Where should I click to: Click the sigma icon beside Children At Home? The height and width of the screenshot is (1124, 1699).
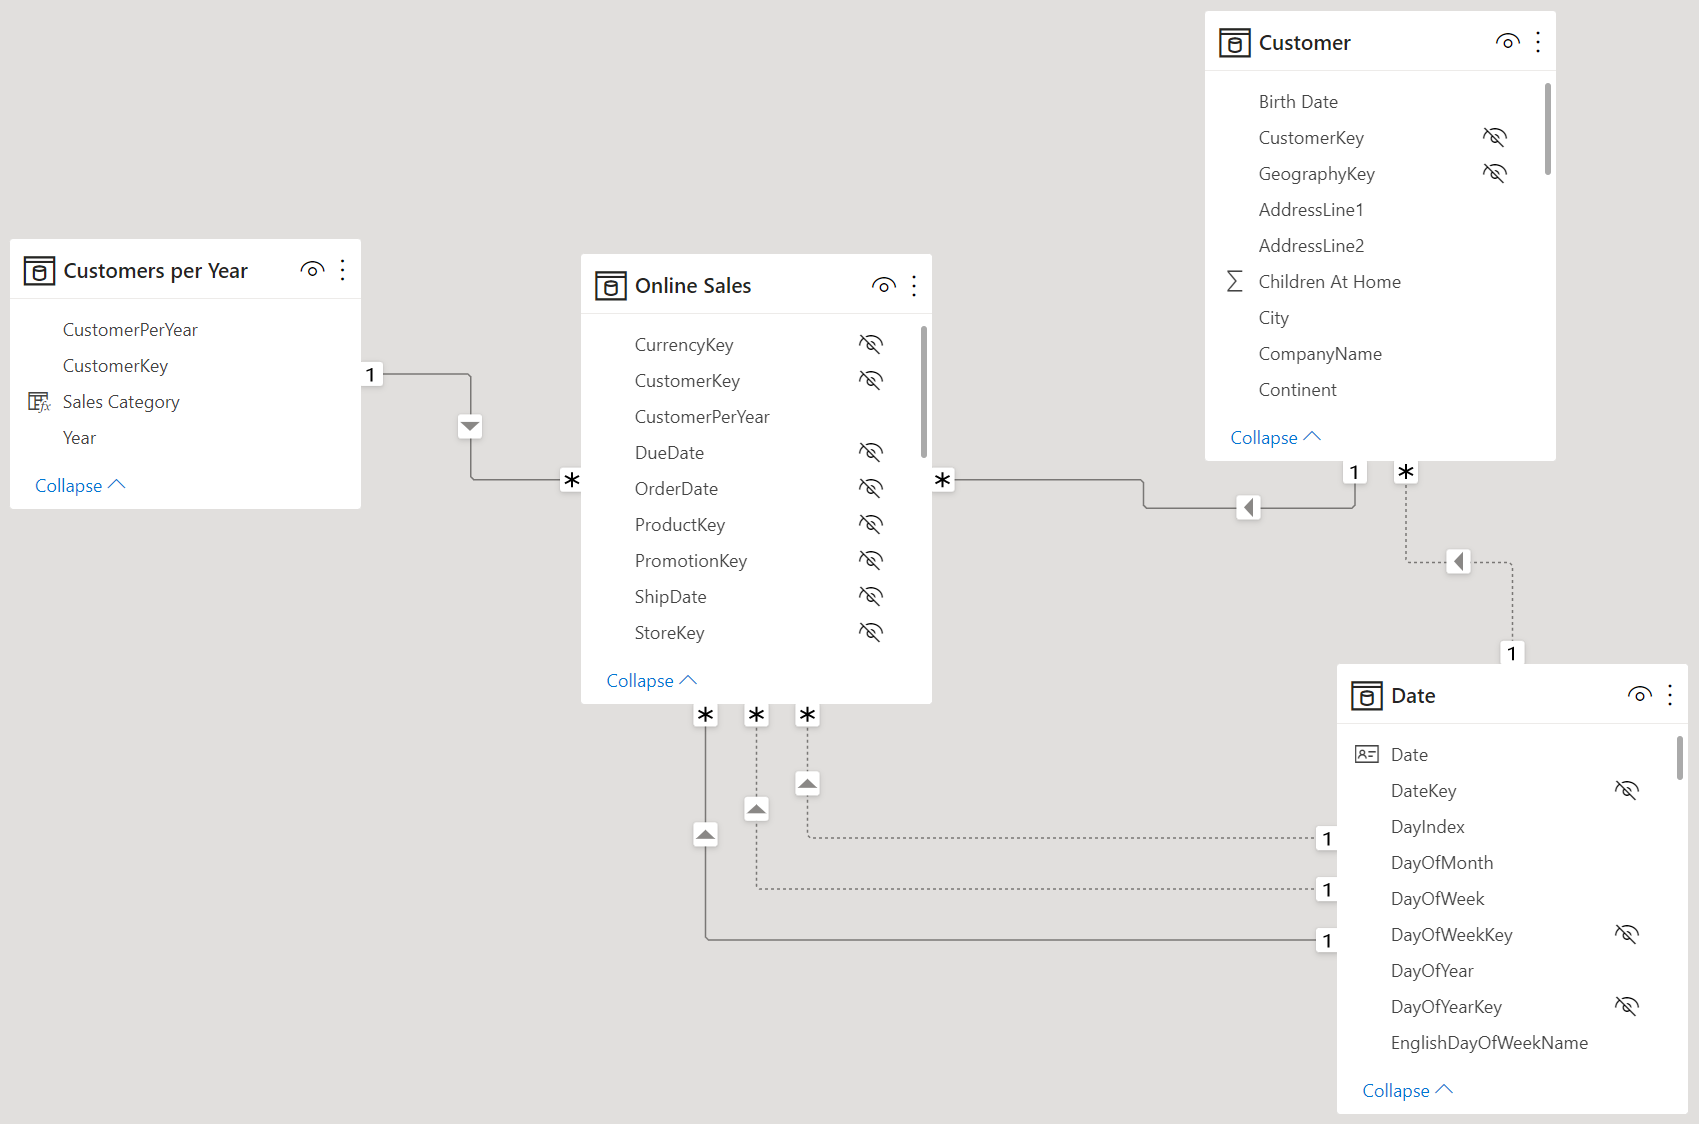(1235, 282)
